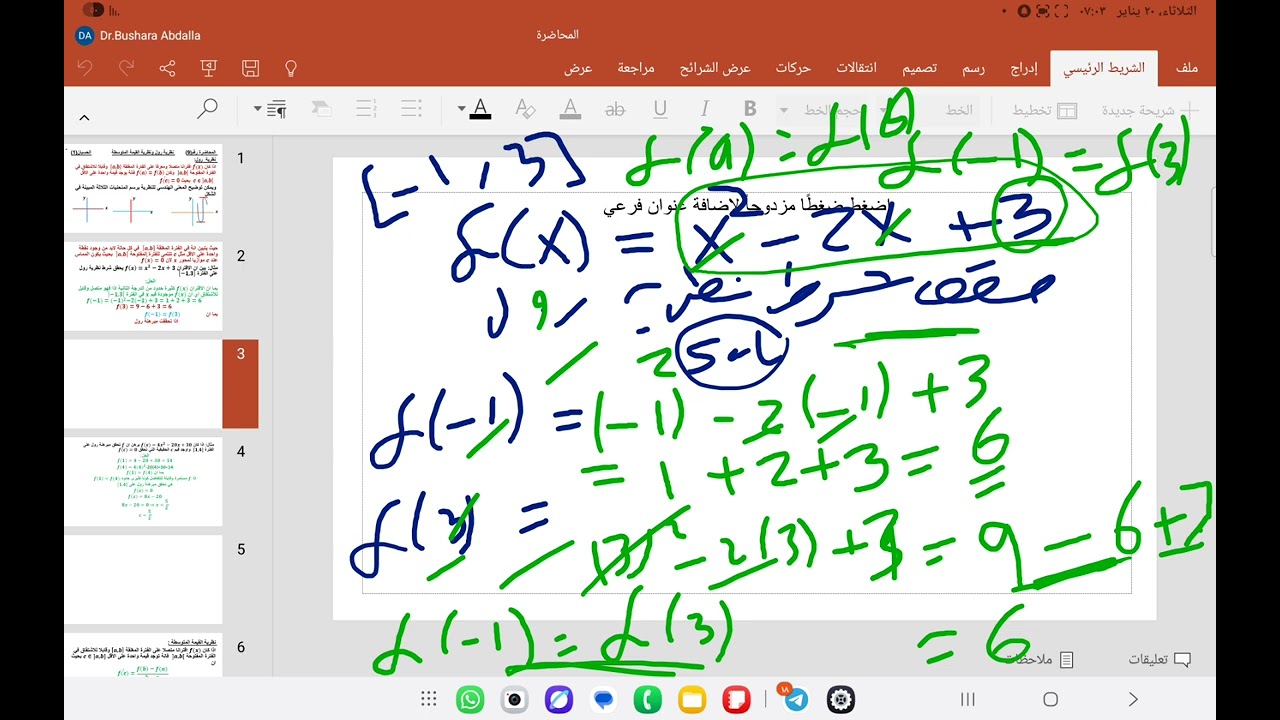This screenshot has height=720, width=1280.
Task: Toggle strikethrough formatting
Action: pyautogui.click(x=615, y=109)
